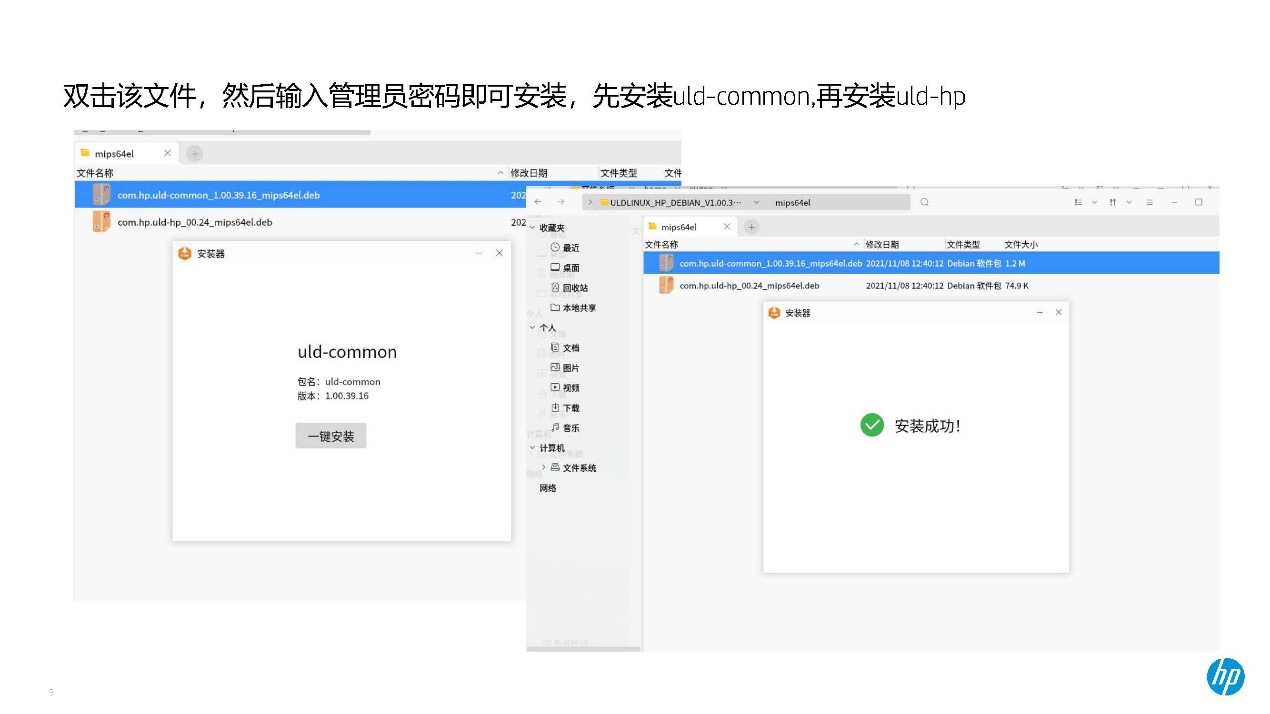The image size is (1270, 714).
Task: Open the hamburger menu icon in toolbar
Action: (x=1149, y=202)
